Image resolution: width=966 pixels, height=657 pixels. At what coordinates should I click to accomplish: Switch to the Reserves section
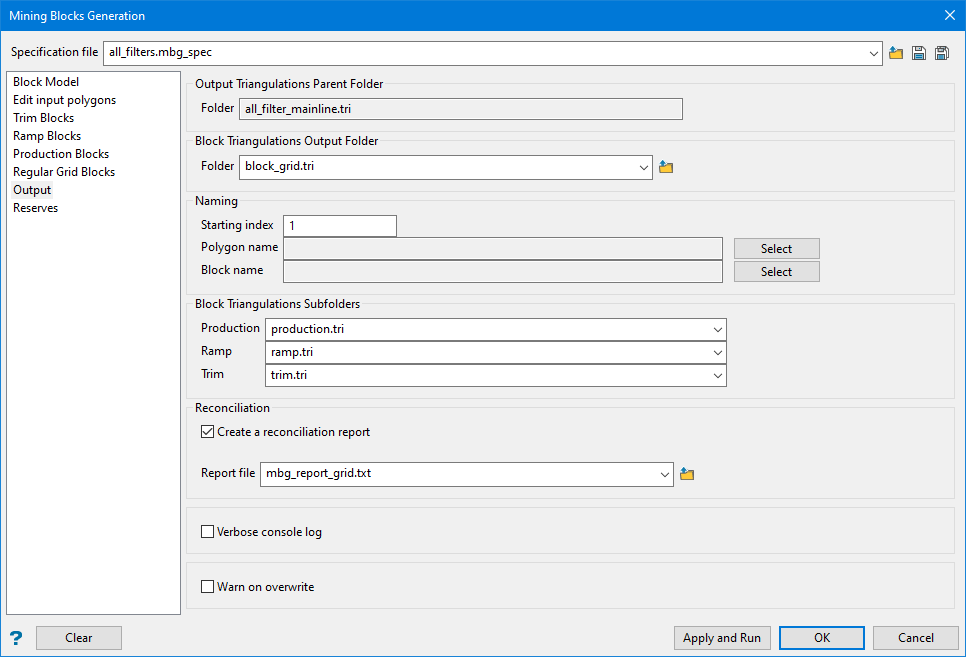tap(36, 208)
